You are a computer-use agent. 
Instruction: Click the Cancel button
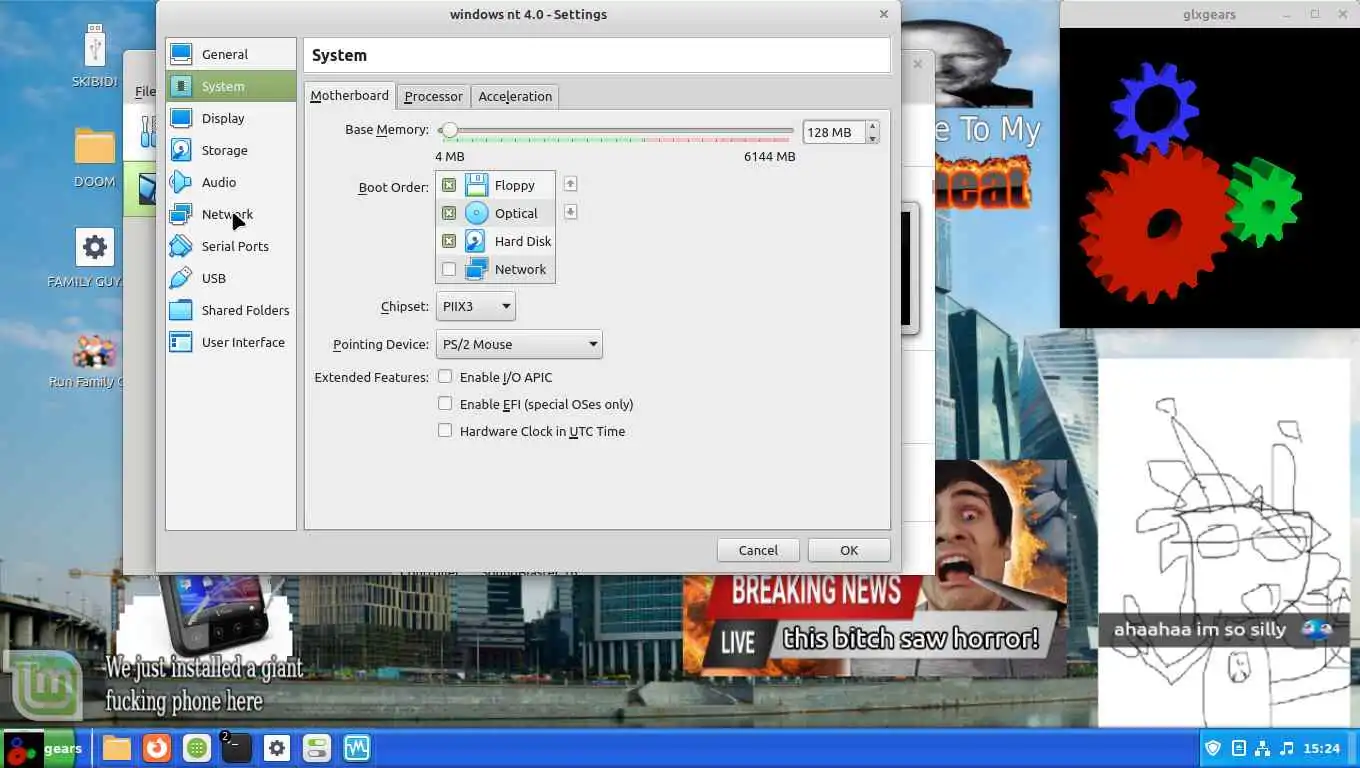click(x=758, y=550)
